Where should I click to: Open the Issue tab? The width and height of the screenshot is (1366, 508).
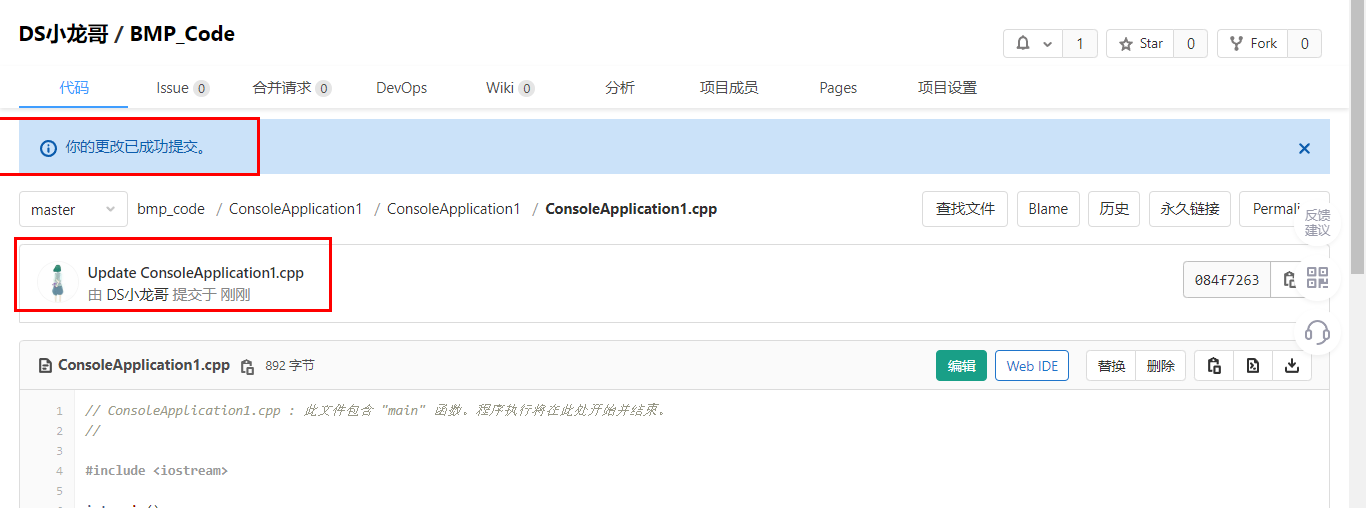(x=182, y=88)
